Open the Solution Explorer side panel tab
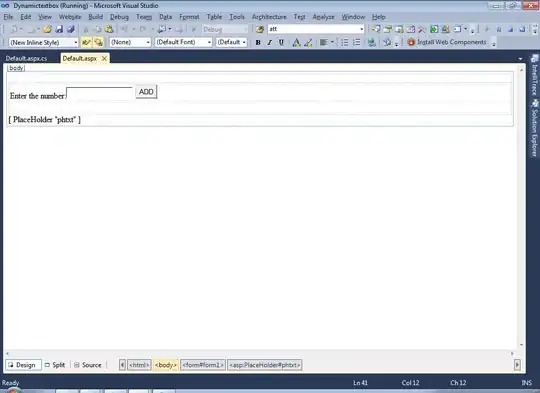 click(x=534, y=128)
